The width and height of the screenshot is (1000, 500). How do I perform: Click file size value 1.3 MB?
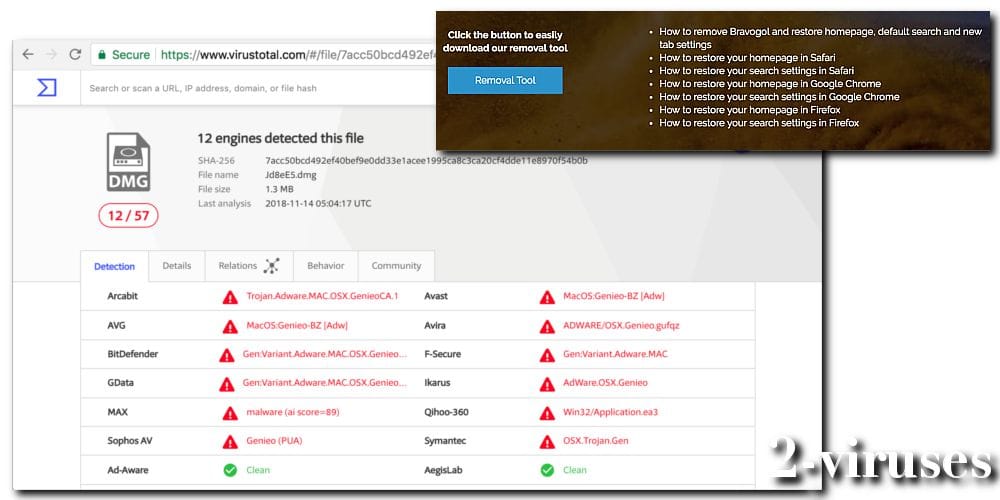coord(279,189)
